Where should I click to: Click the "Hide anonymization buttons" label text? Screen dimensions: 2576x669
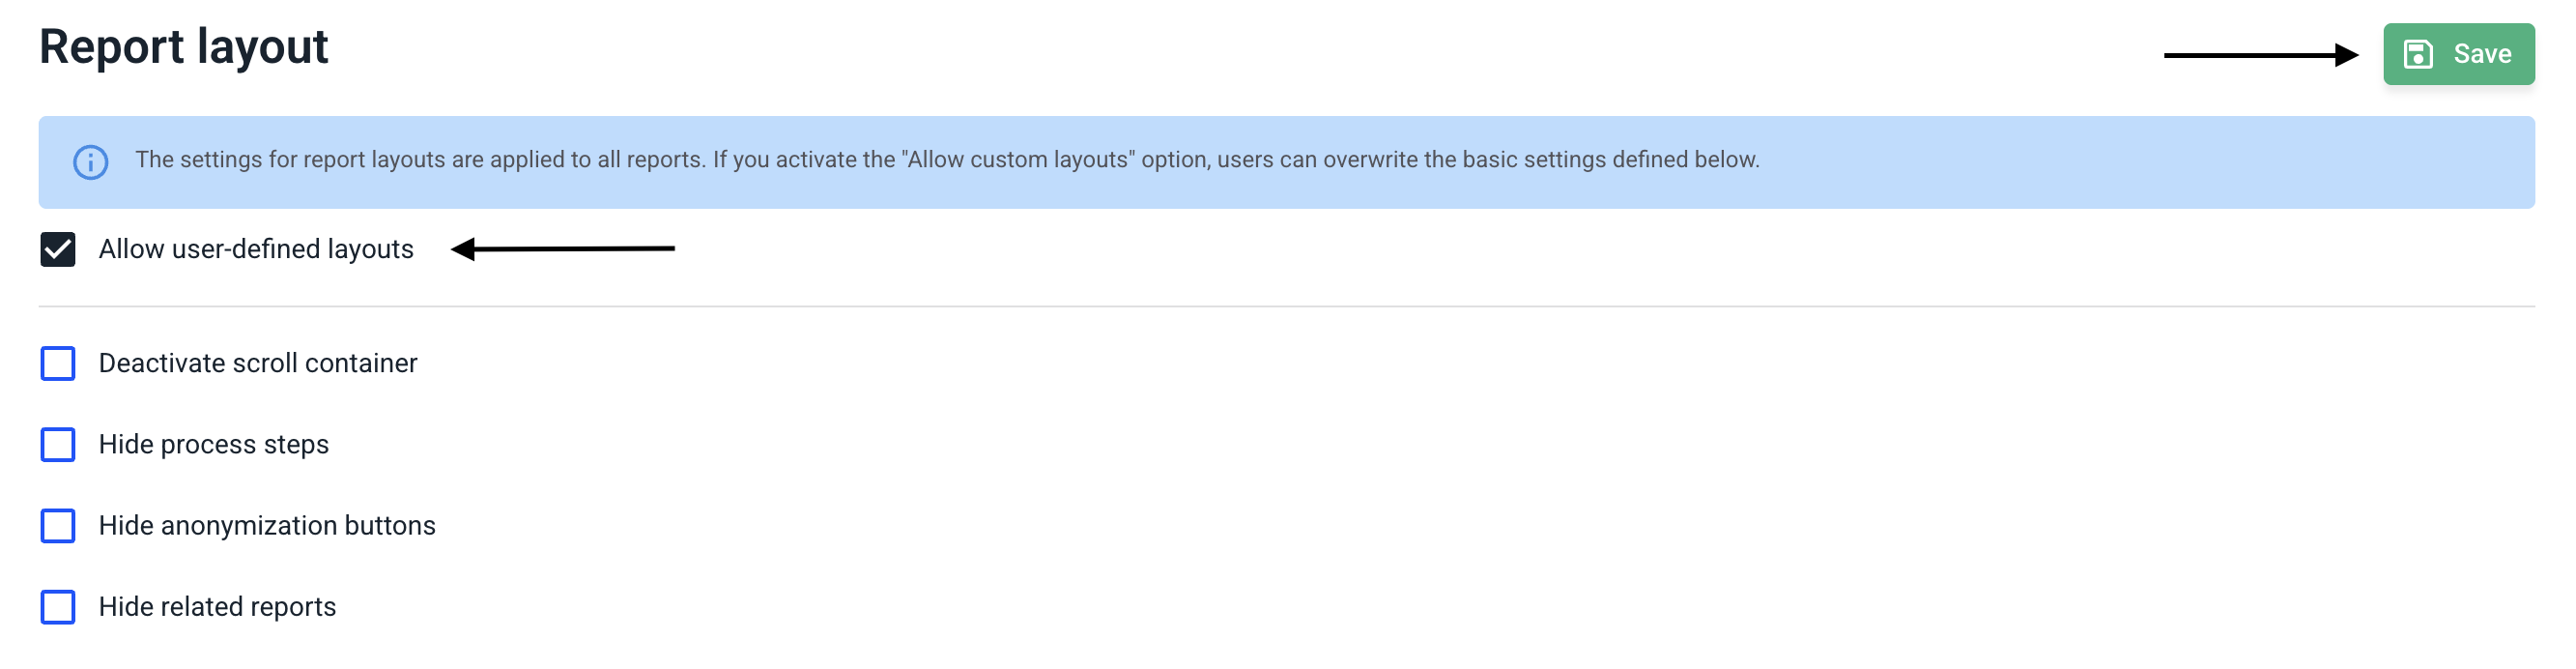coord(267,525)
